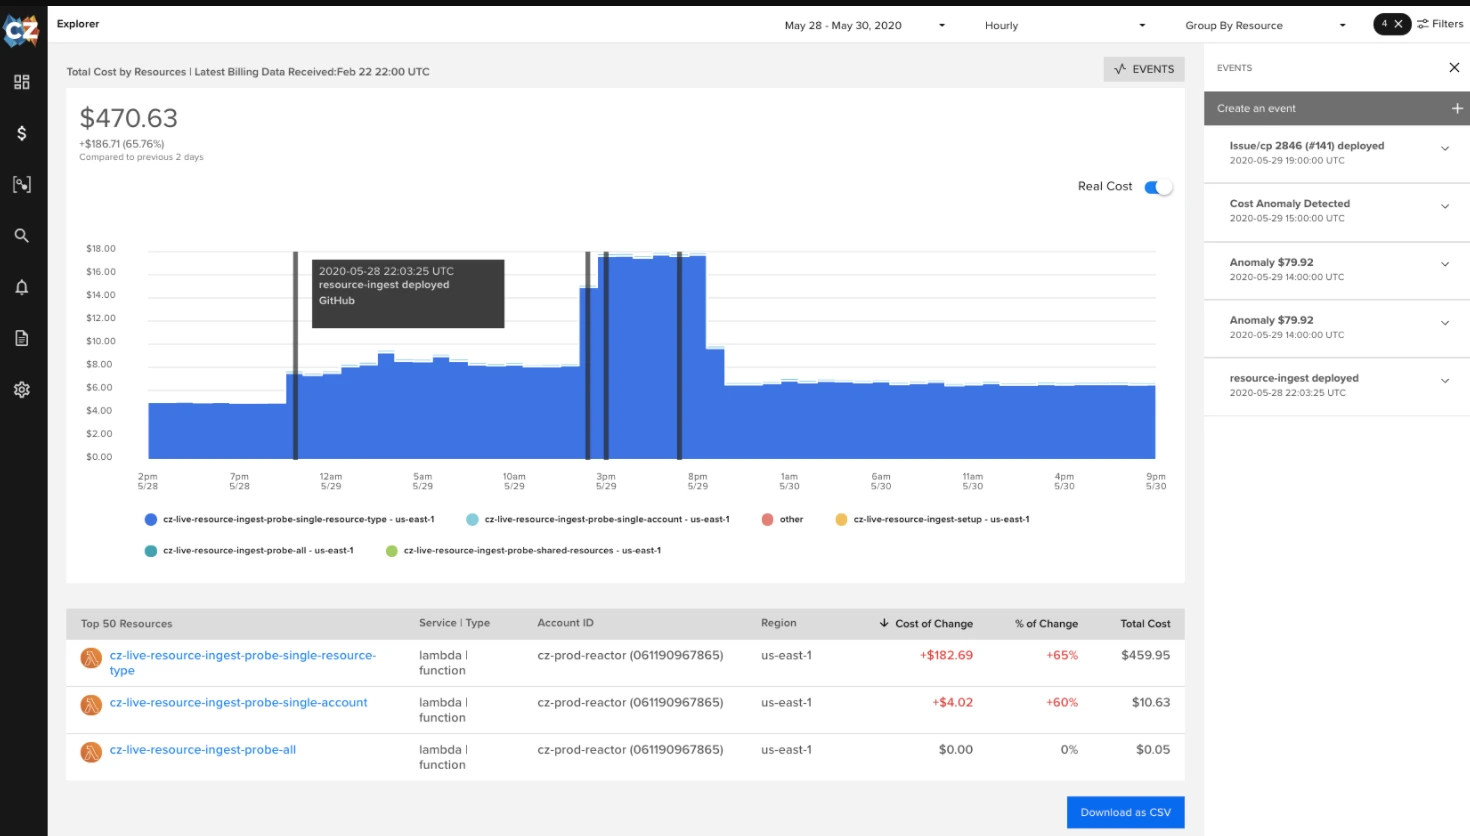Open the settings gear icon in sidebar

click(20, 389)
